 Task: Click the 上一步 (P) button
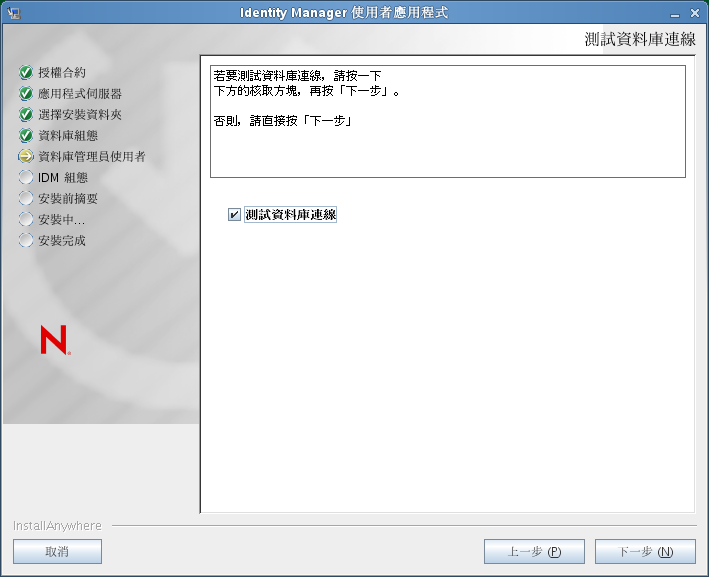534,552
